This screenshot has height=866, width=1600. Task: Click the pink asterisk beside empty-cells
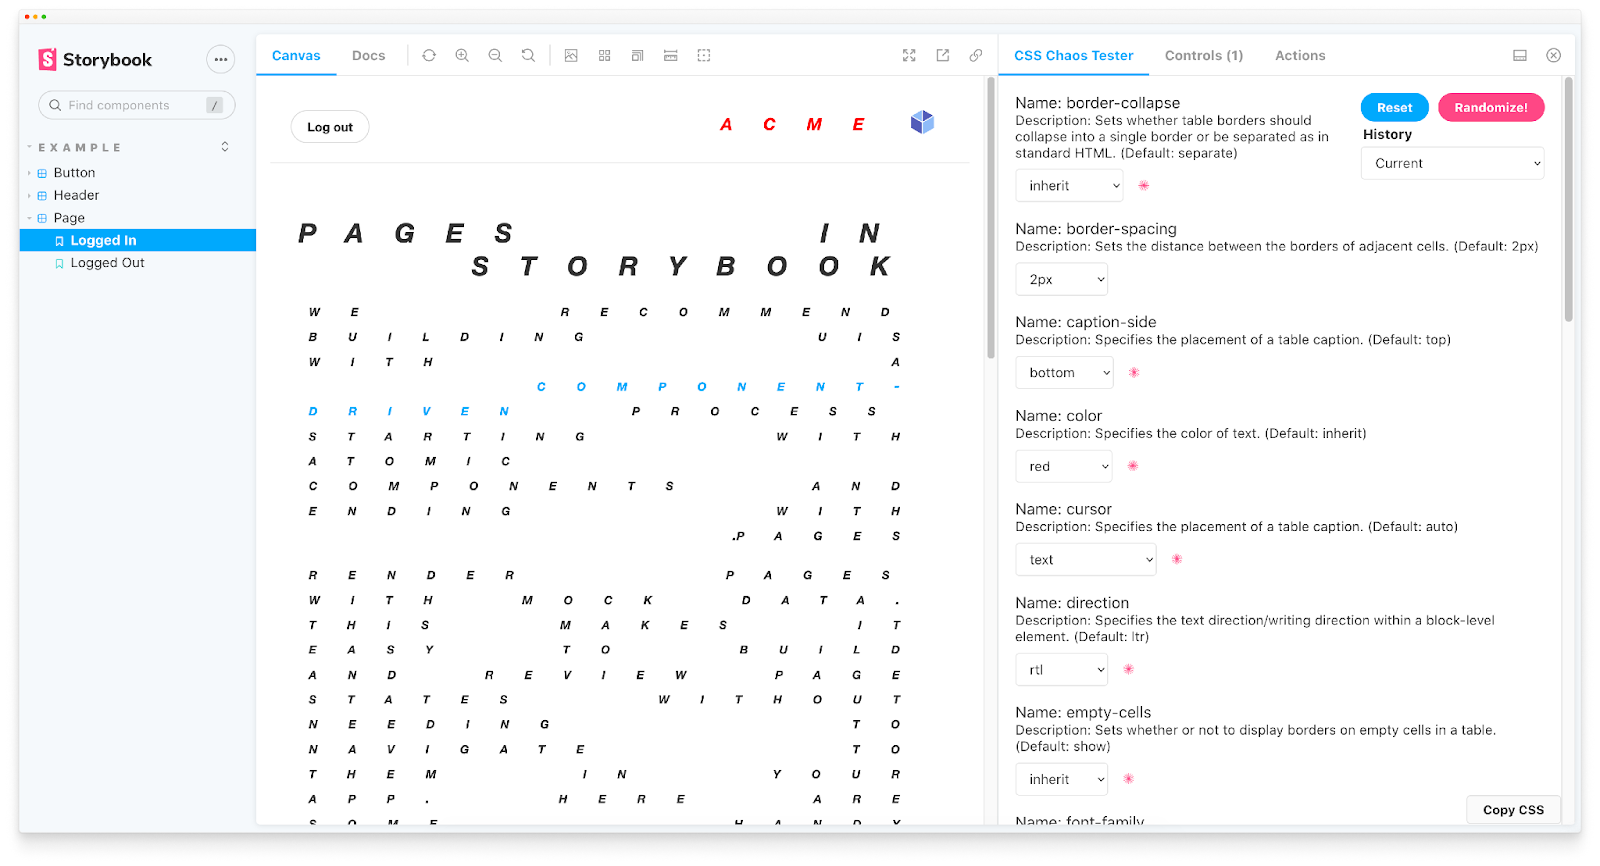(x=1128, y=779)
